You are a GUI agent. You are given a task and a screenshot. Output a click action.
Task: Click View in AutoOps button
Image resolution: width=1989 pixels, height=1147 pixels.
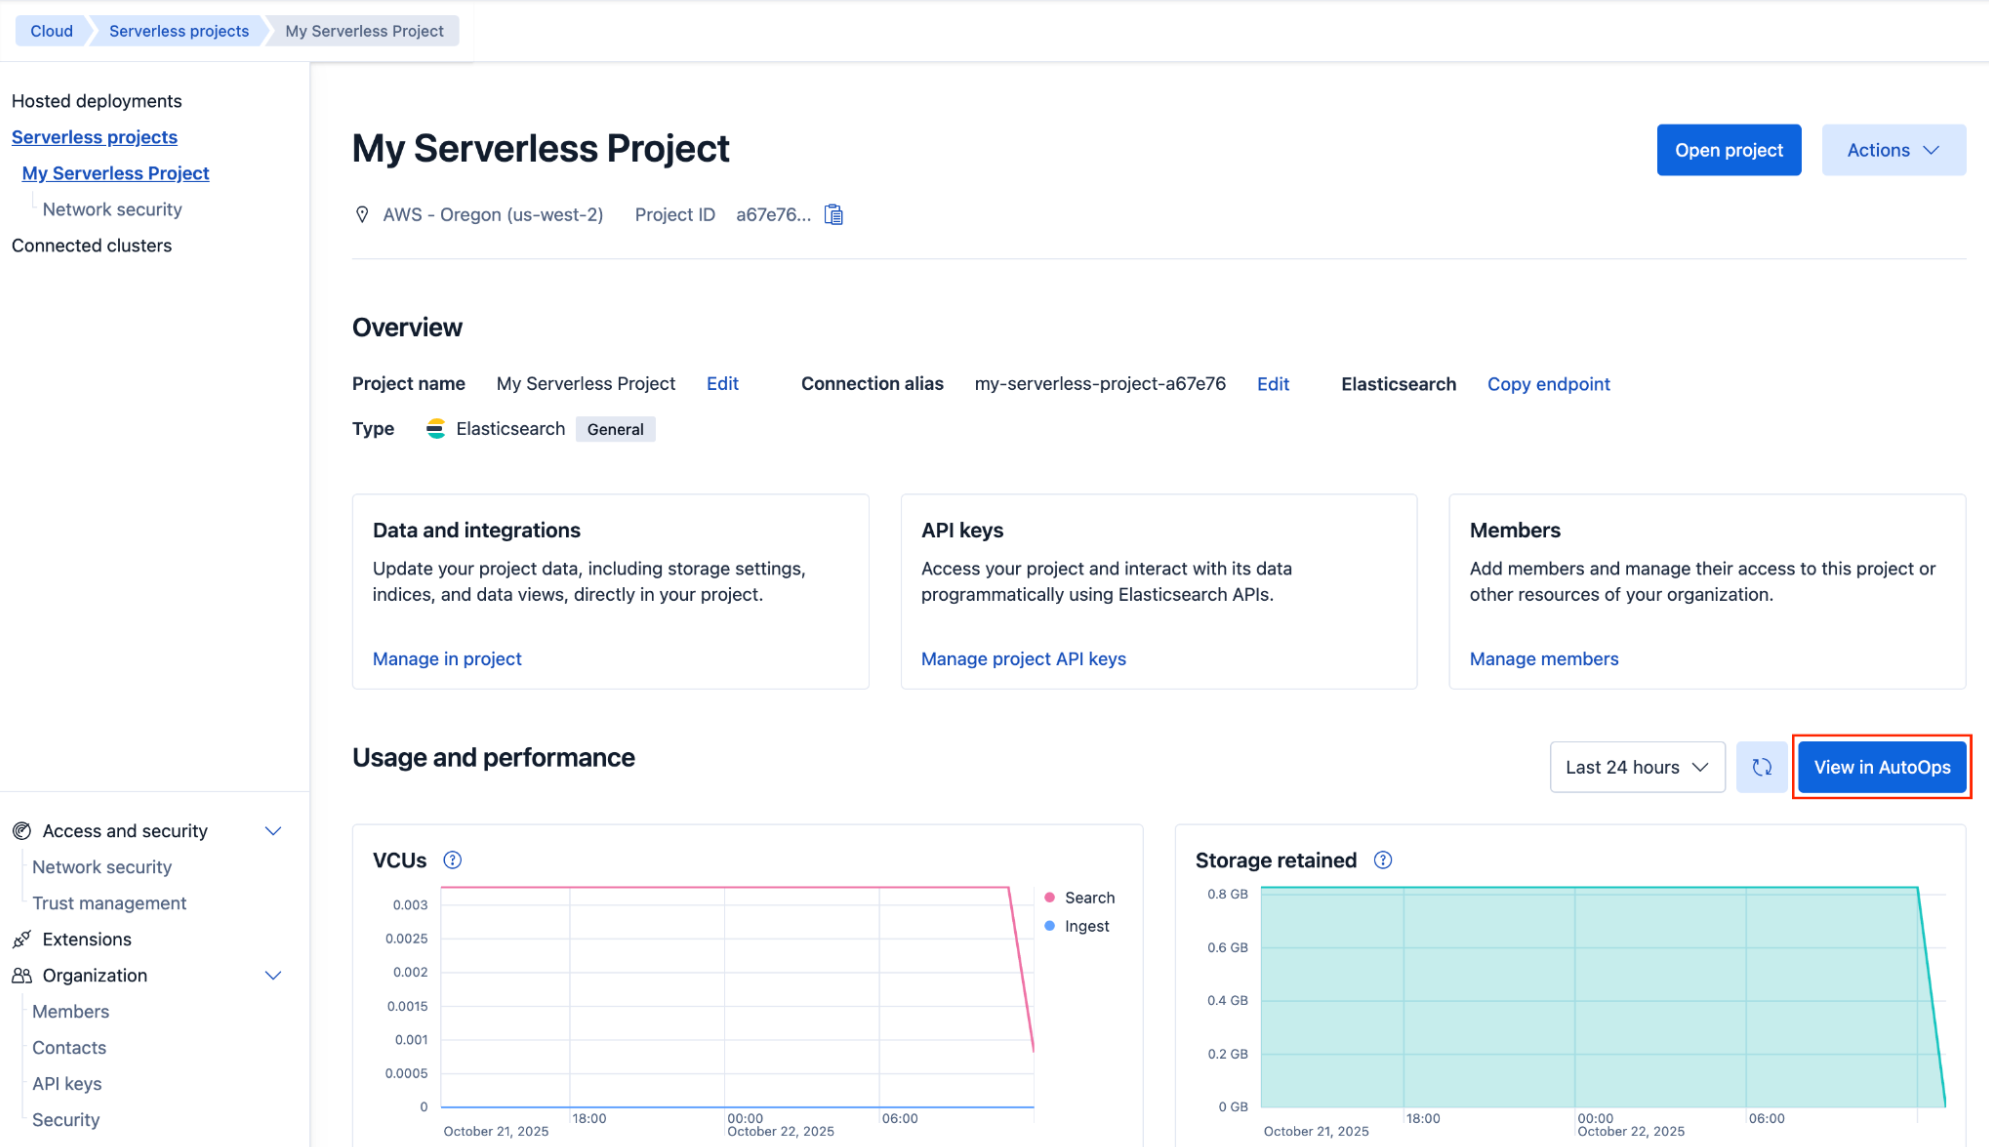pyautogui.click(x=1881, y=767)
